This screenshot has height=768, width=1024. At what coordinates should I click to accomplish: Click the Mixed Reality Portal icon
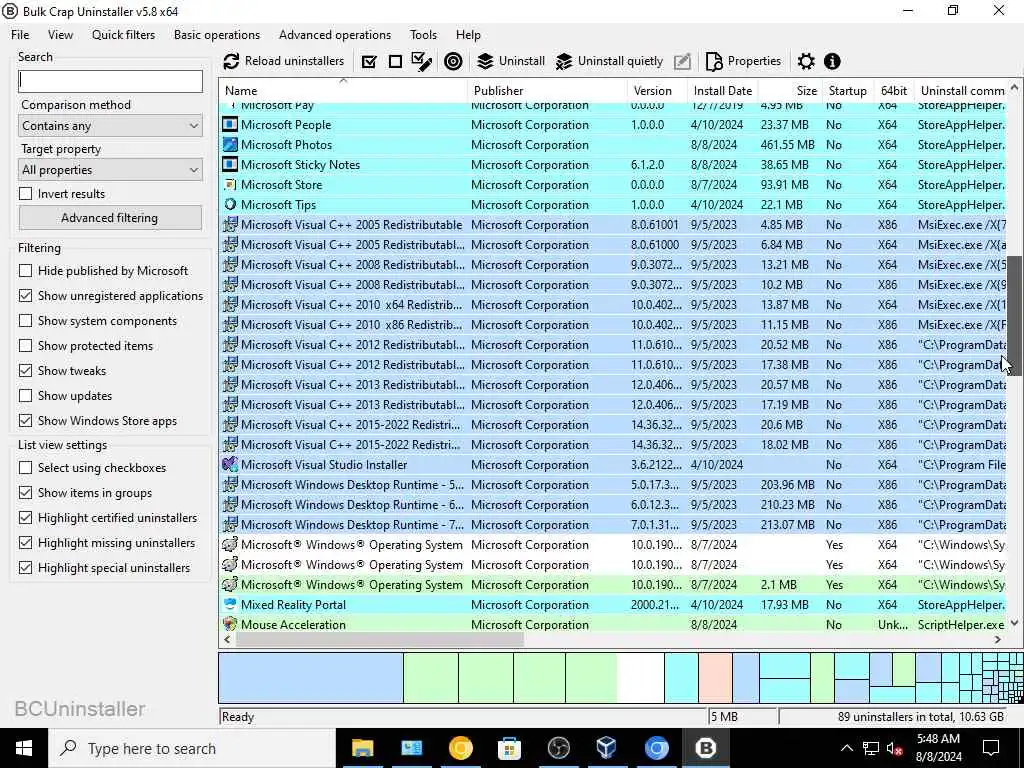click(230, 604)
